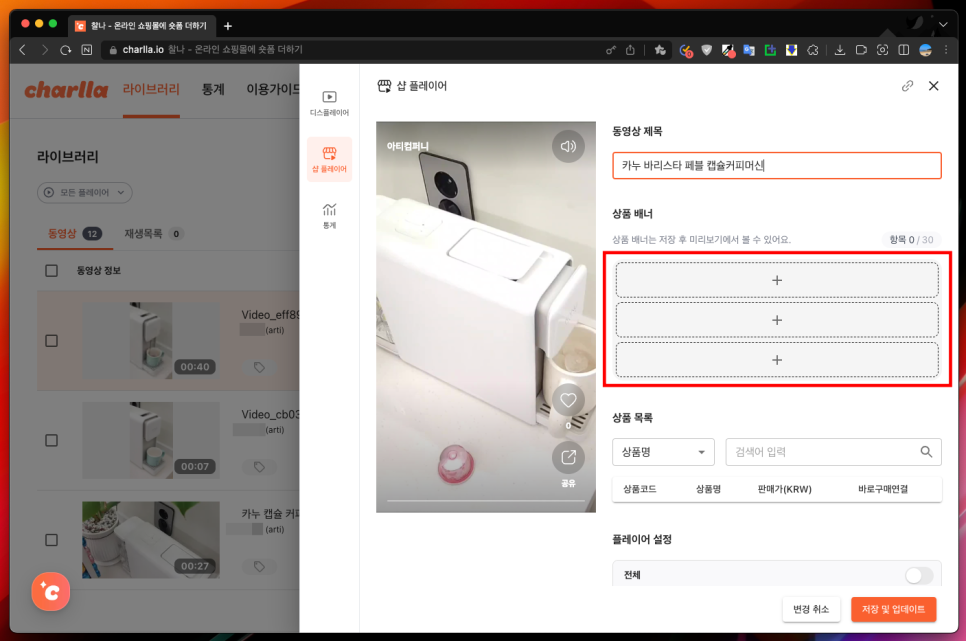
Task: Click 변경 취소 button
Action: [x=811, y=609]
